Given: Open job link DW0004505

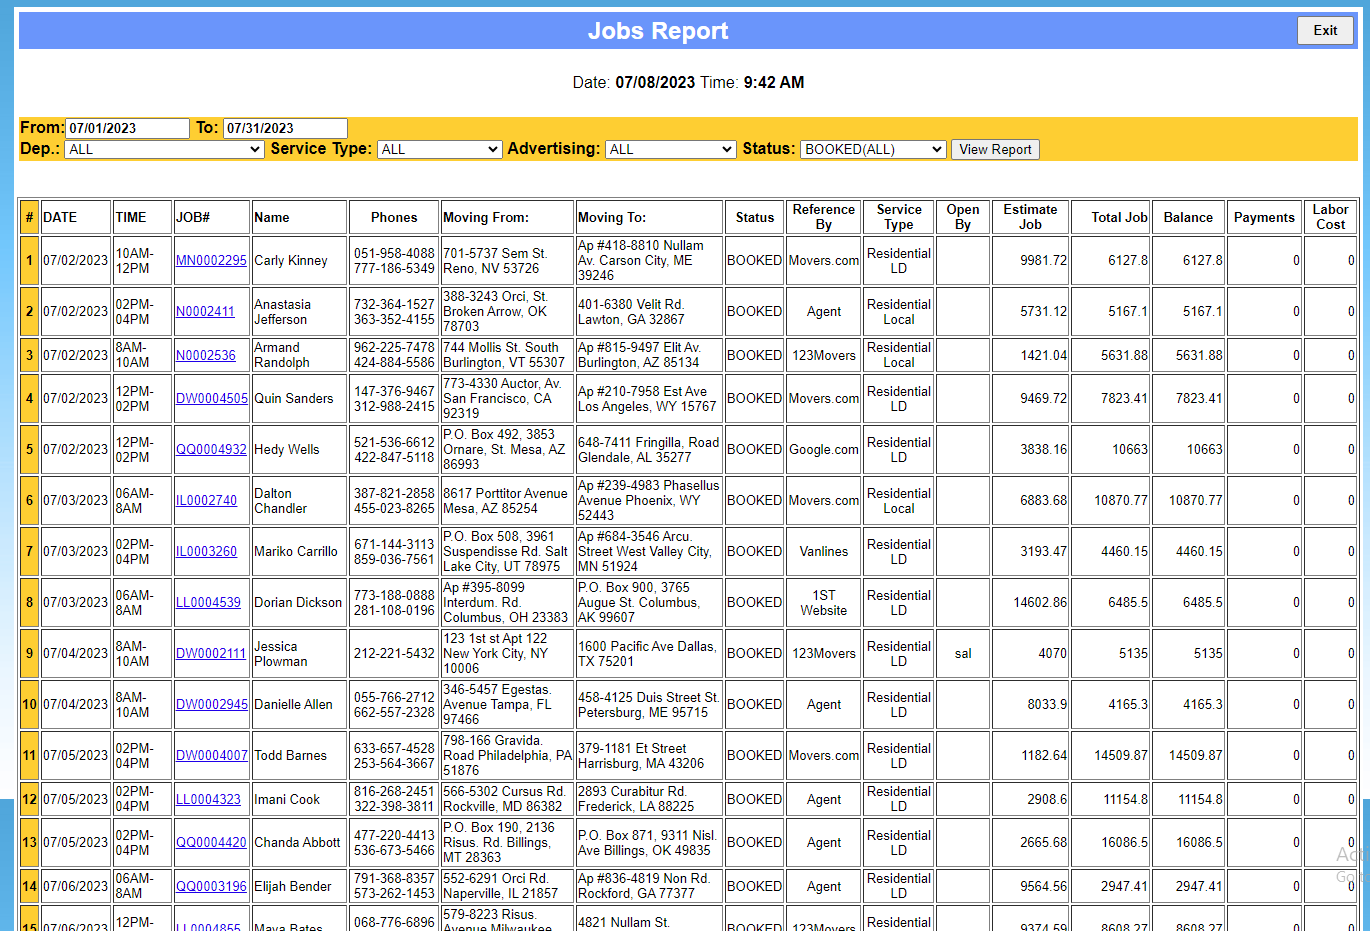Looking at the screenshot, I should point(211,398).
